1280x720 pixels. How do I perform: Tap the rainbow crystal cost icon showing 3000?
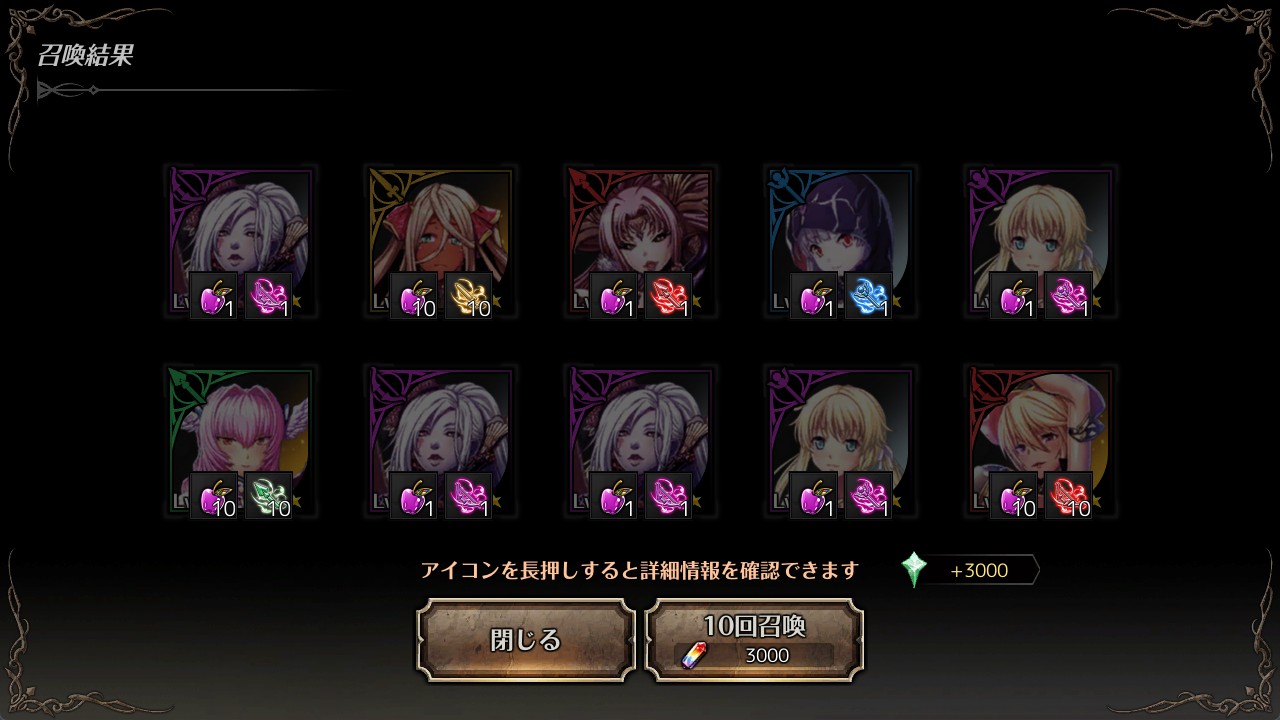pos(691,656)
